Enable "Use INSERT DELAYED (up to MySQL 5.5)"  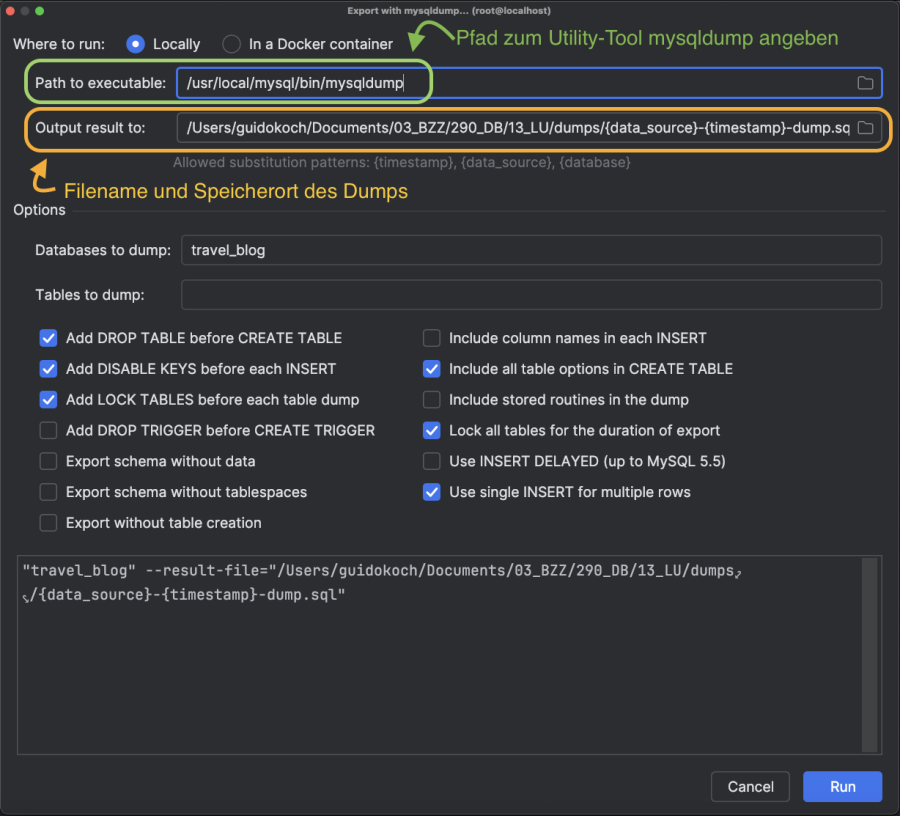(431, 461)
